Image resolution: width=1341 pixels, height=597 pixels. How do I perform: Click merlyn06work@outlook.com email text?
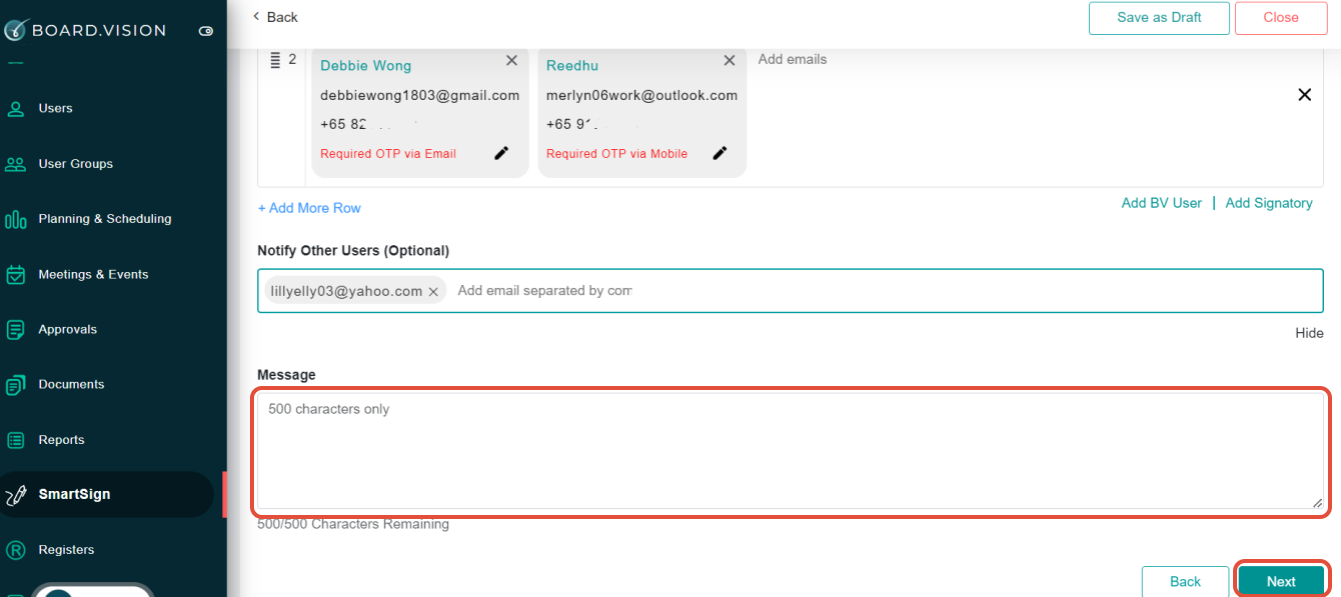pos(642,95)
